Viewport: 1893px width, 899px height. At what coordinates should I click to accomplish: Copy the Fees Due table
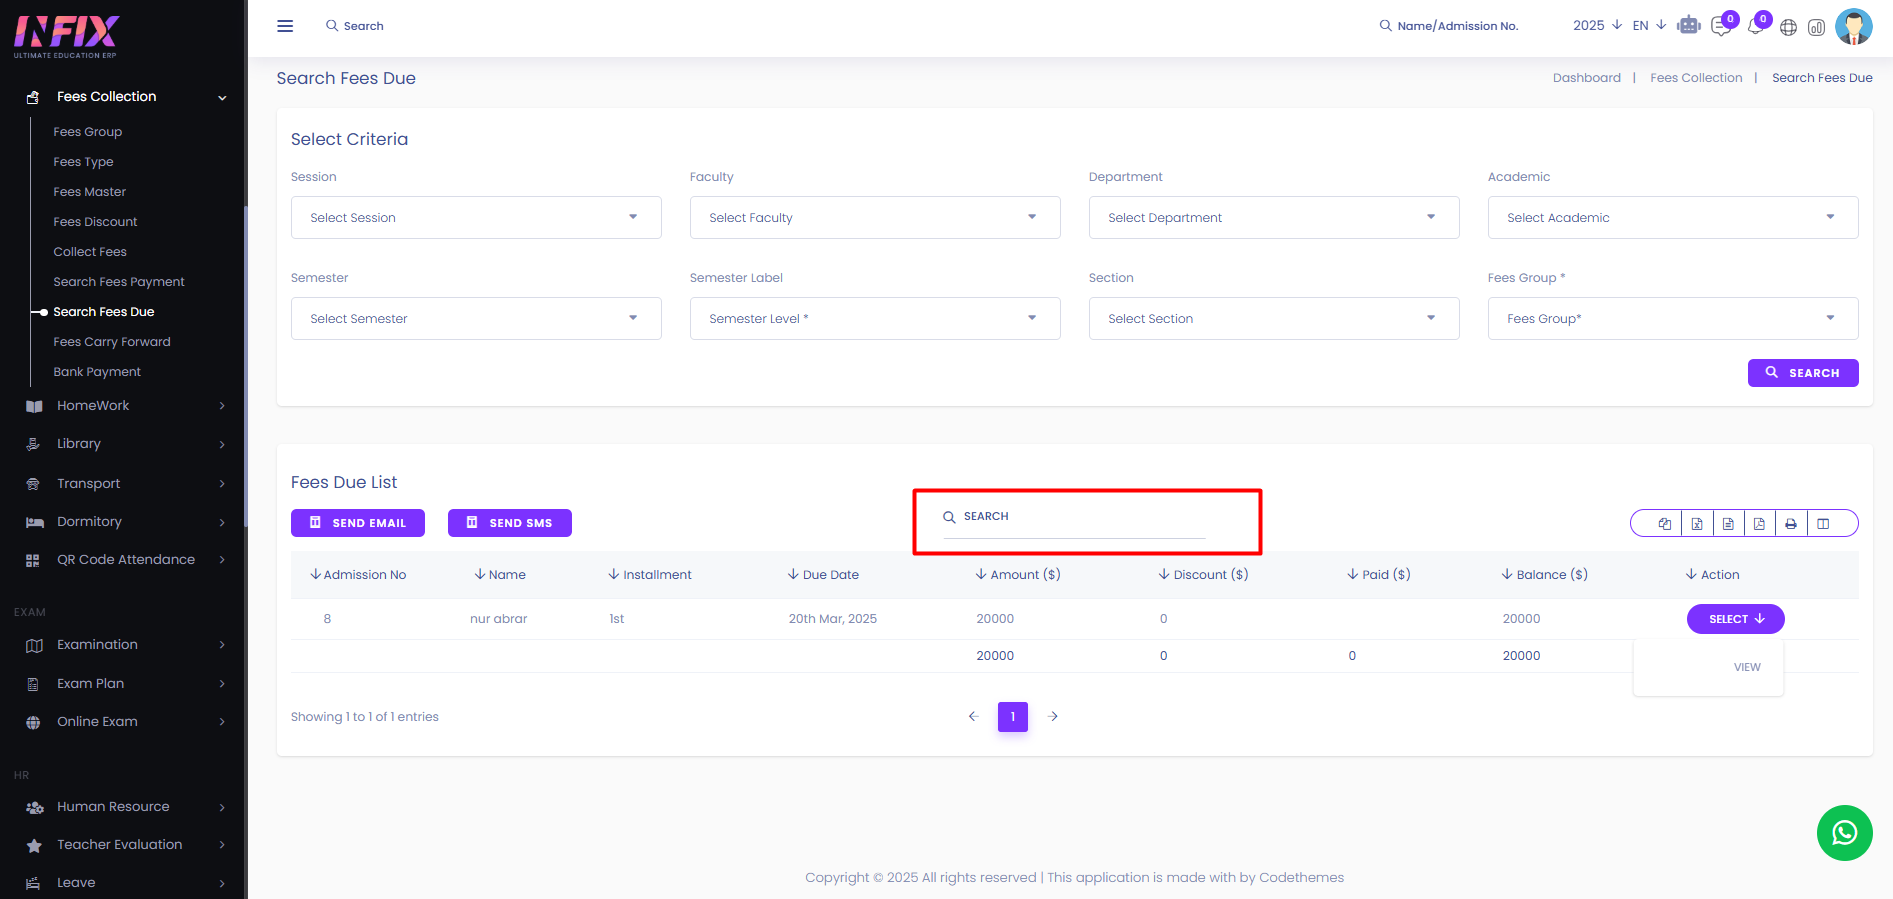click(x=1665, y=524)
